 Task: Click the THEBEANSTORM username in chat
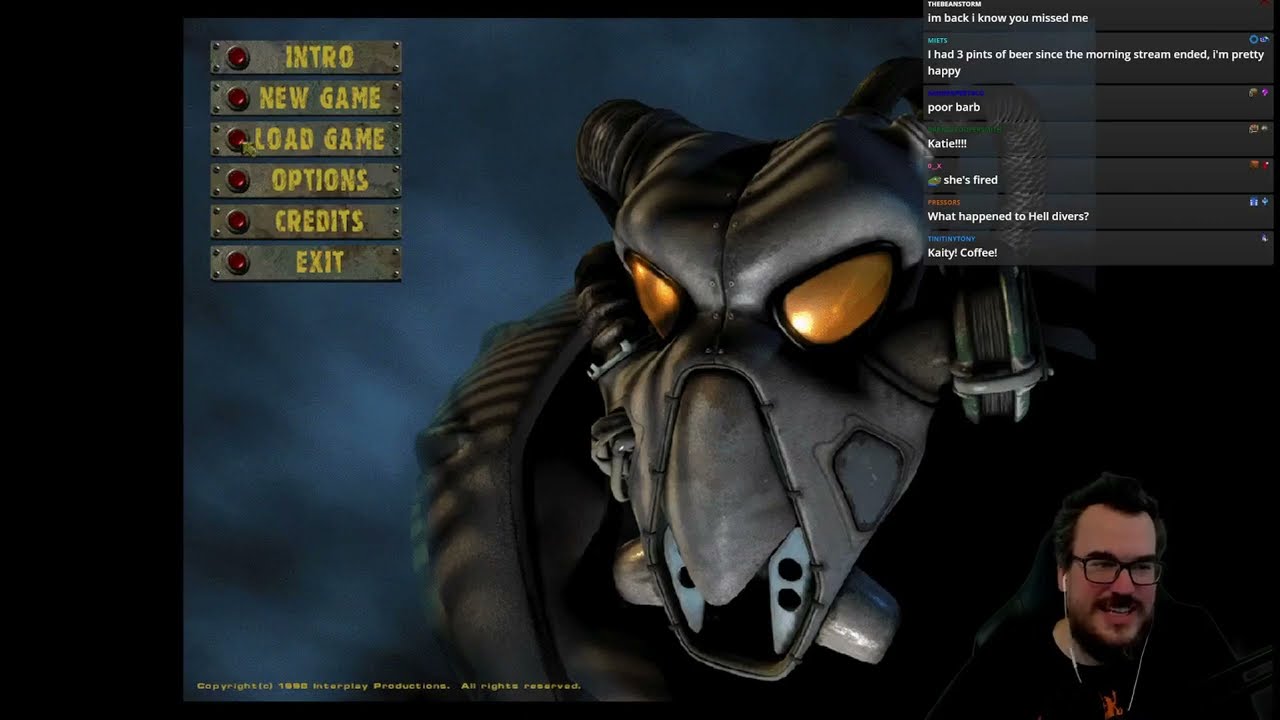tap(954, 4)
